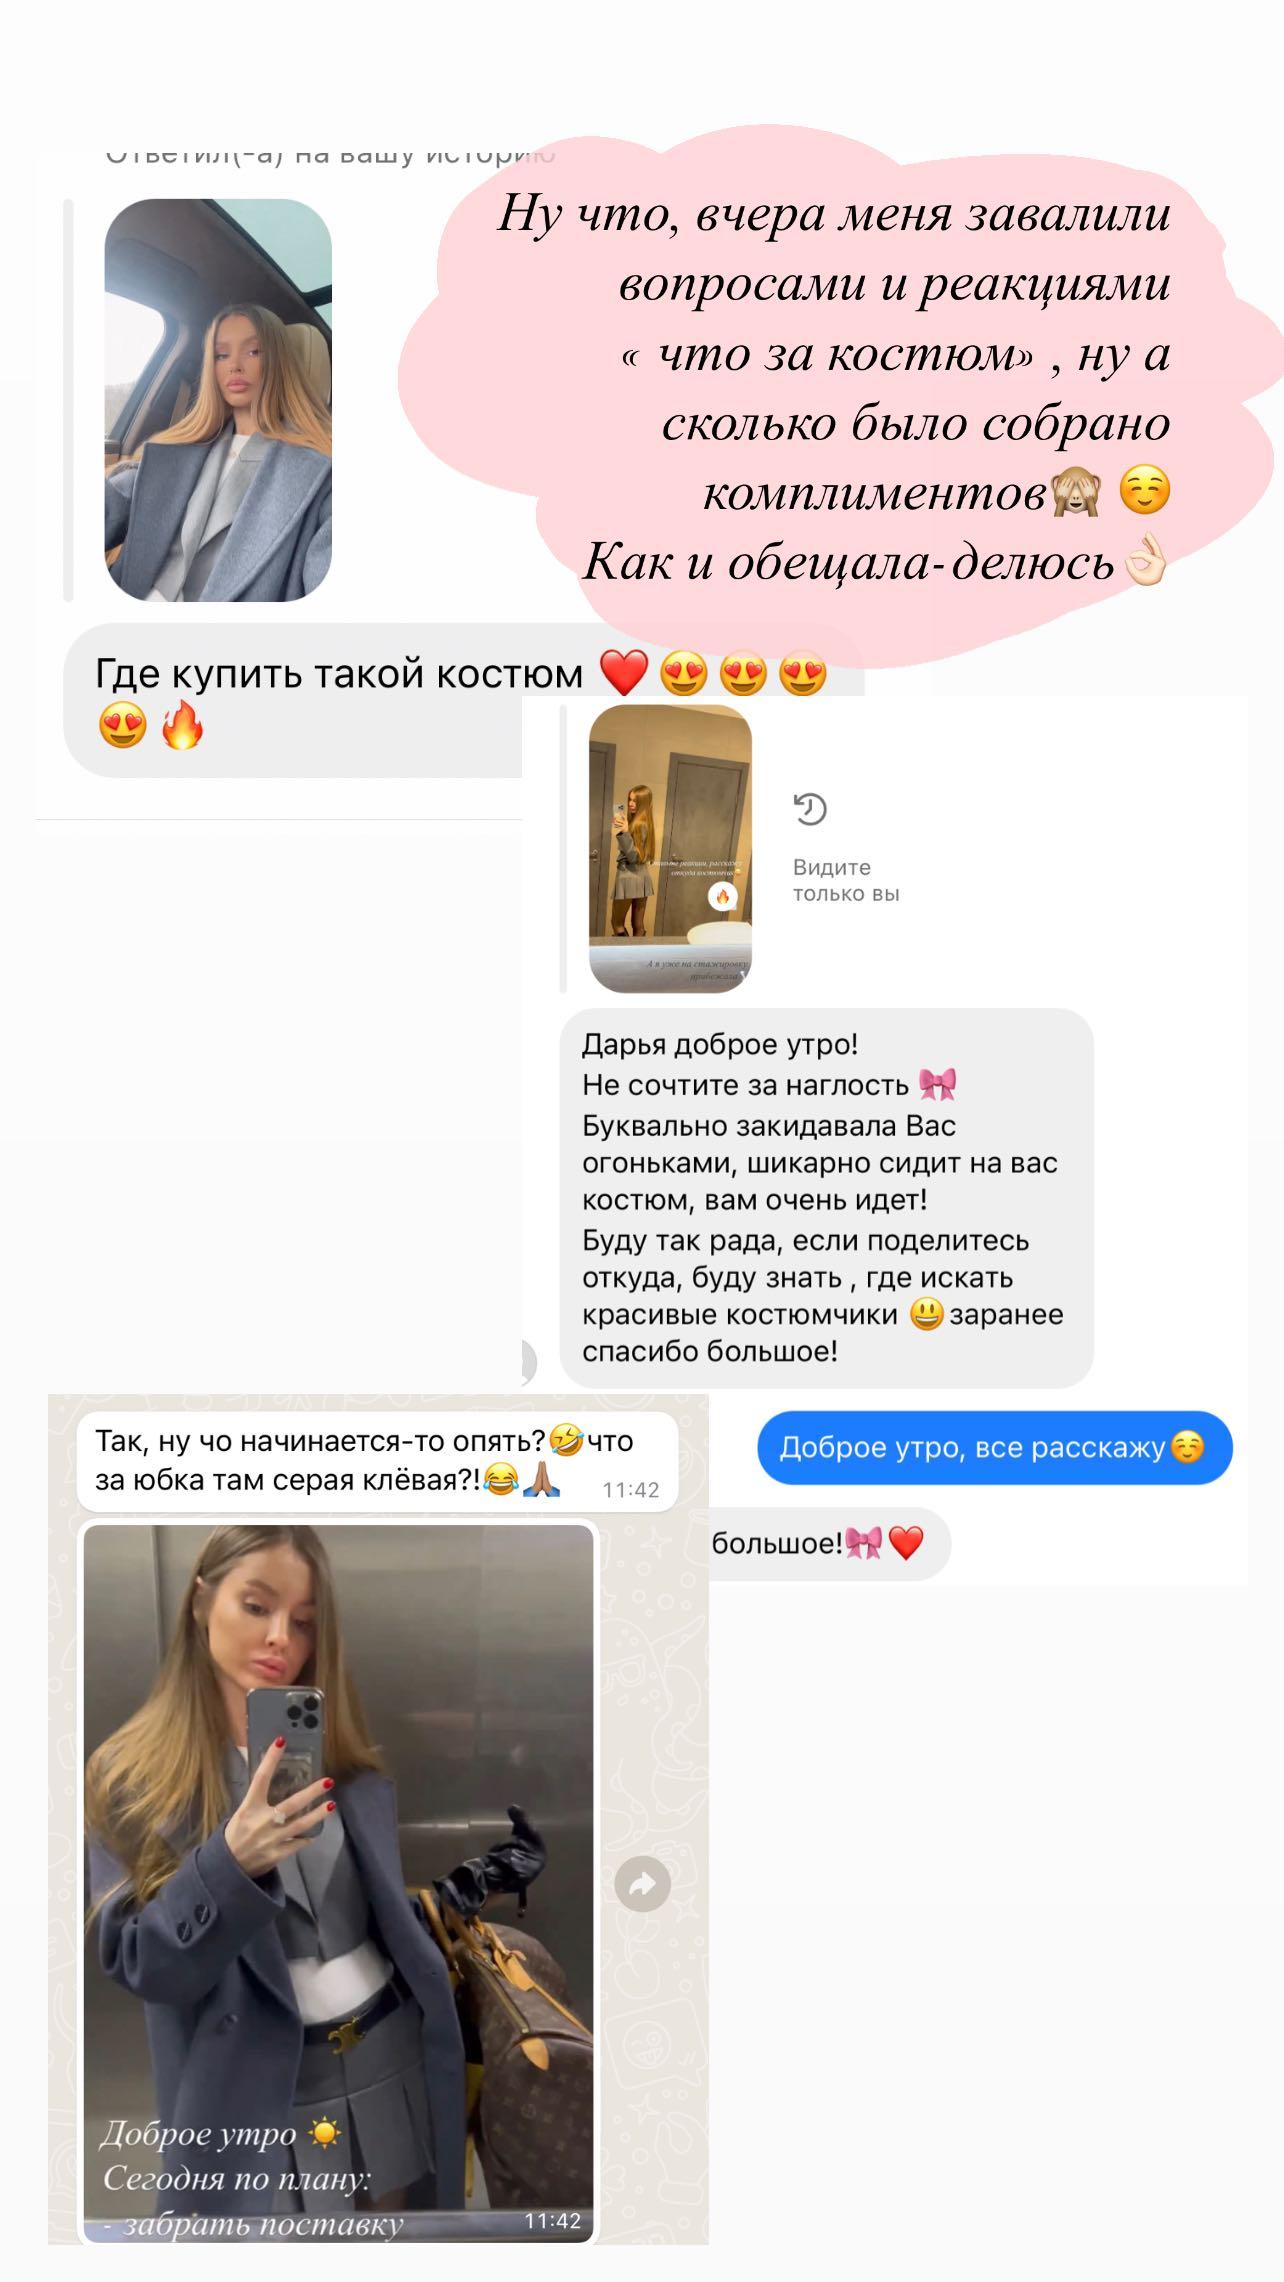Viewport: 1284px width, 2282px height.
Task: Click the blue 'Доброе утро, все расскажу' message
Action: click(x=994, y=1447)
